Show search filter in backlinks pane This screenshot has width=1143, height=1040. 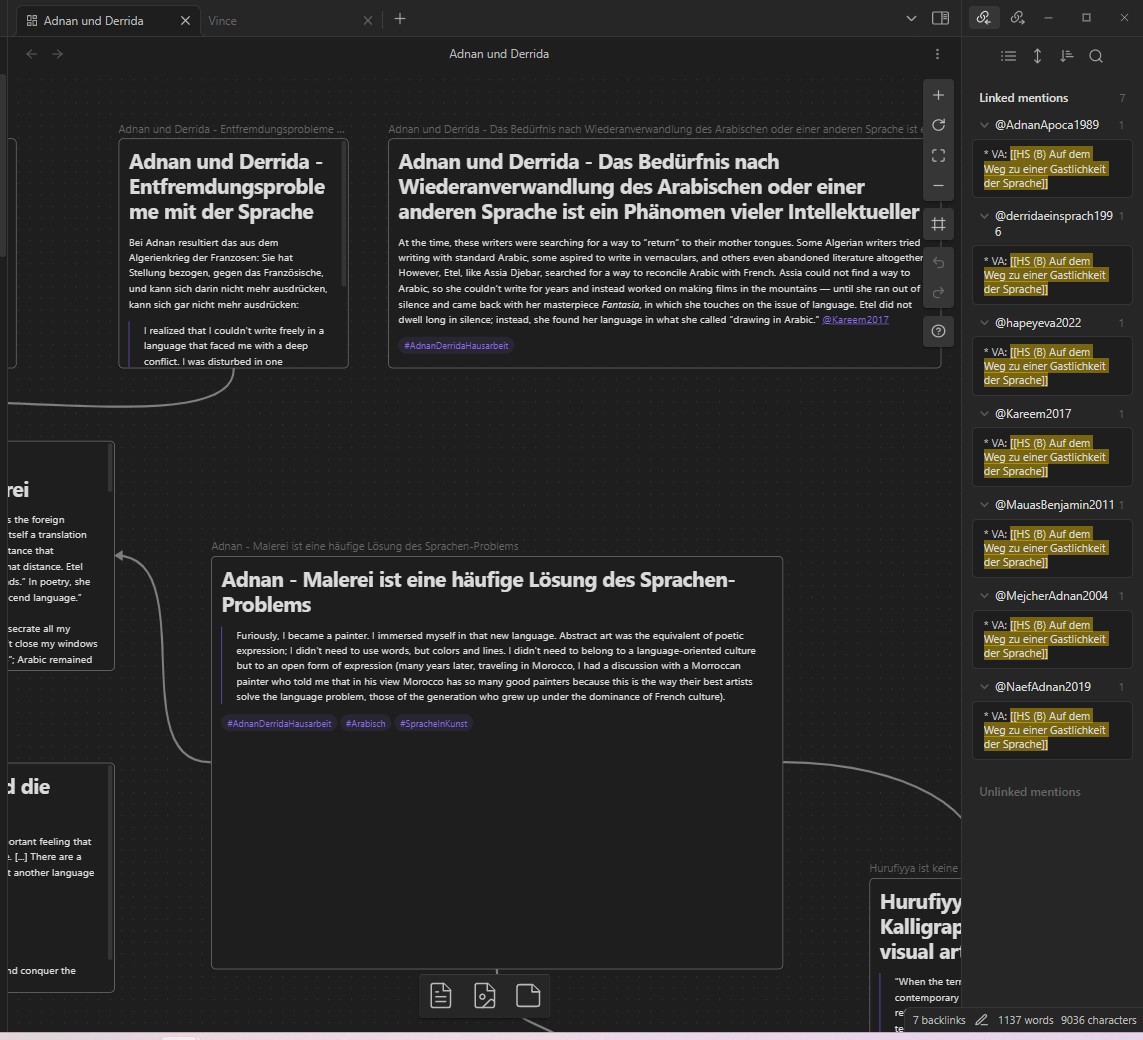[1096, 56]
